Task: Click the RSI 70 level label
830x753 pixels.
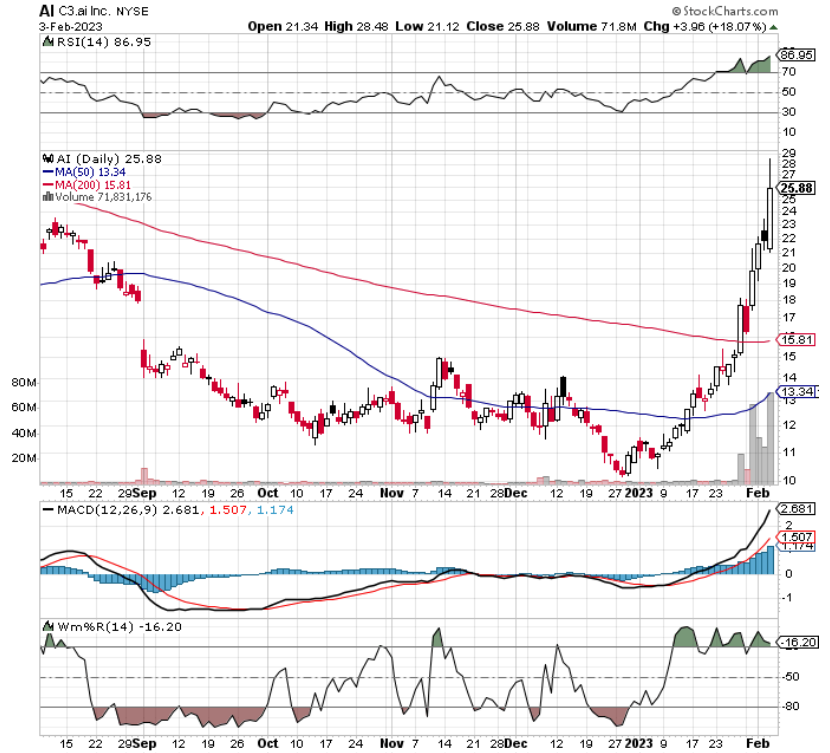Action: (789, 71)
